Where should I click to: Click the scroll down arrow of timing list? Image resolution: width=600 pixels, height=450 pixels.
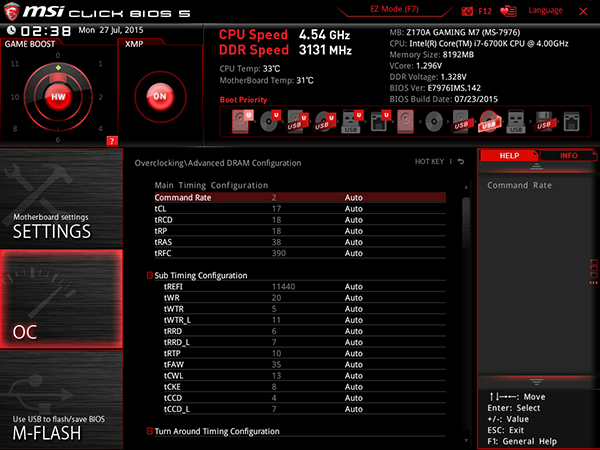[466, 440]
